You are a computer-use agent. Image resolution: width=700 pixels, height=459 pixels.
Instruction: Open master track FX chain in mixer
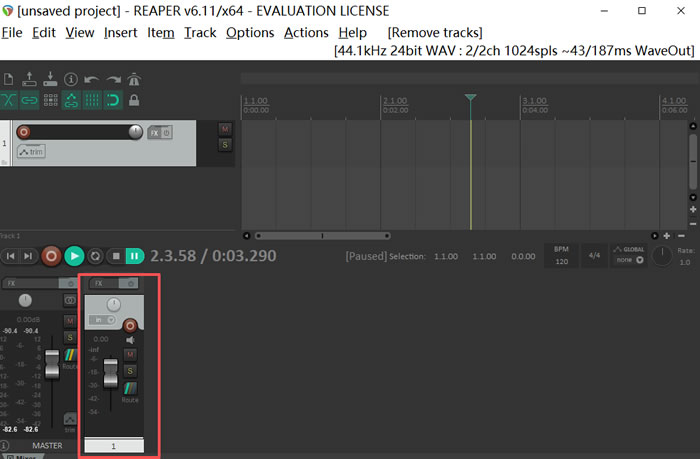pyautogui.click(x=30, y=283)
